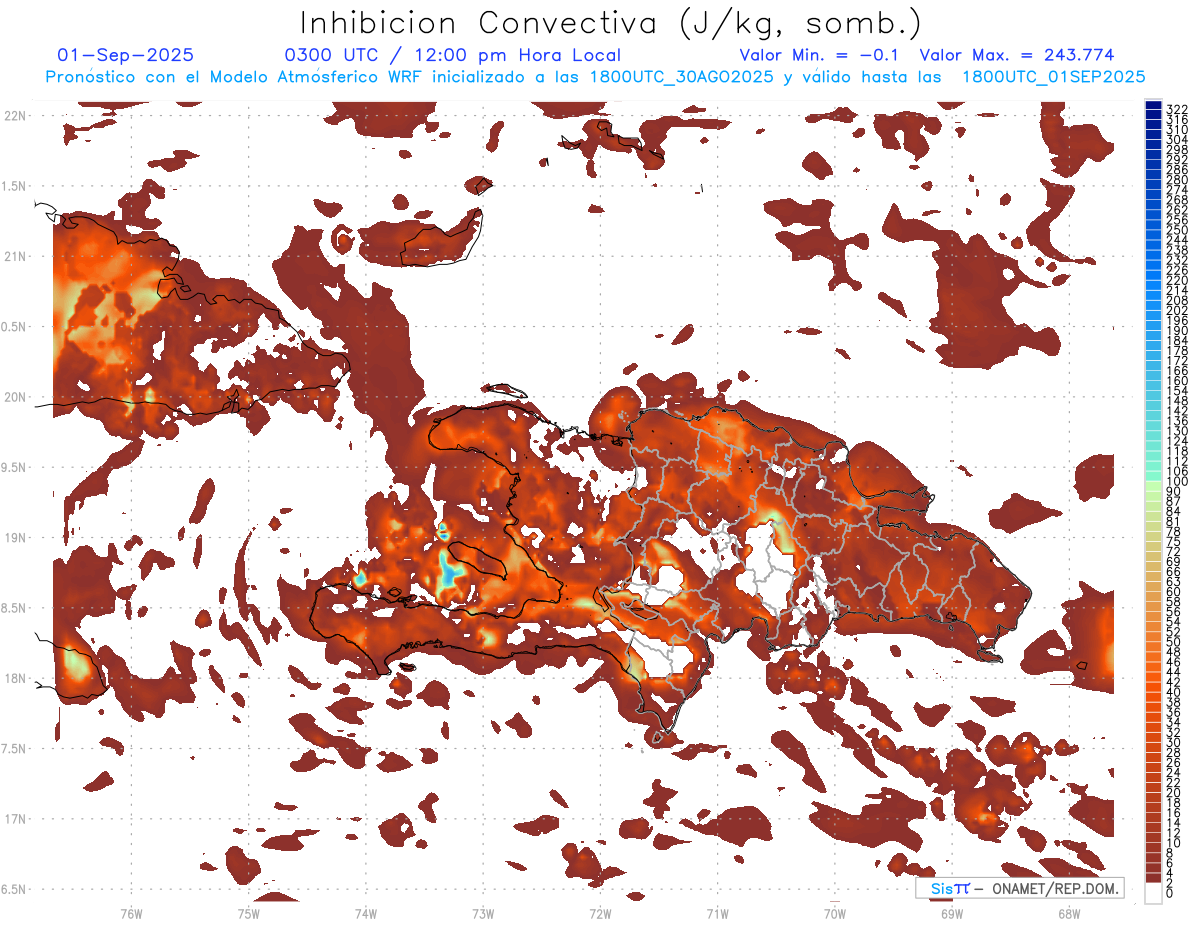1200x927 pixels.
Task: Click the '73W' longitude label
Action: pyautogui.click(x=483, y=913)
